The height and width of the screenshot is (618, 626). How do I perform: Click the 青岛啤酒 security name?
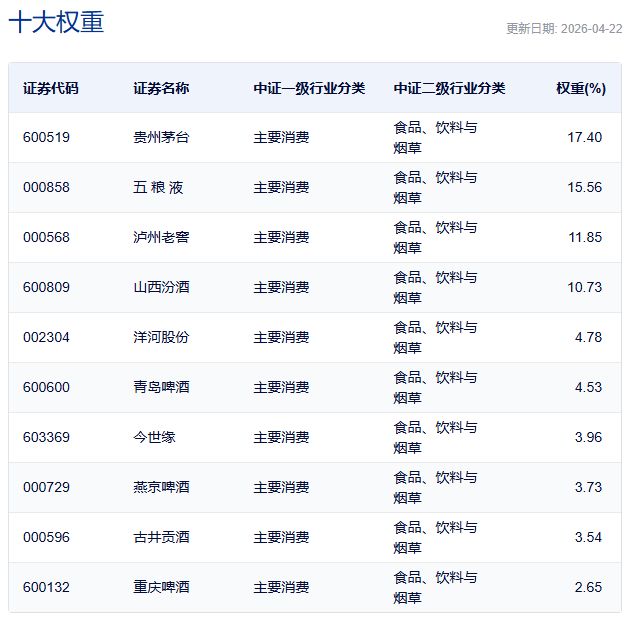click(x=161, y=387)
